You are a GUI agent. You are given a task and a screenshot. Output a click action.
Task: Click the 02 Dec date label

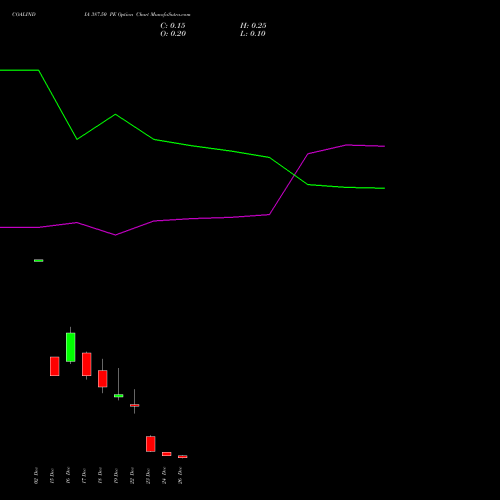click(36, 476)
